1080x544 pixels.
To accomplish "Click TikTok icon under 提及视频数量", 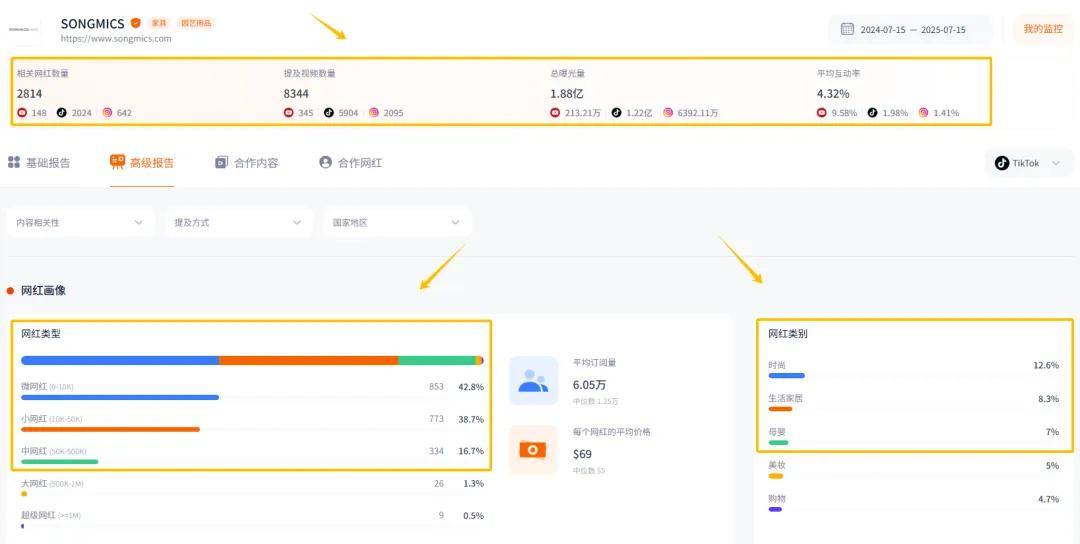I will pos(329,112).
